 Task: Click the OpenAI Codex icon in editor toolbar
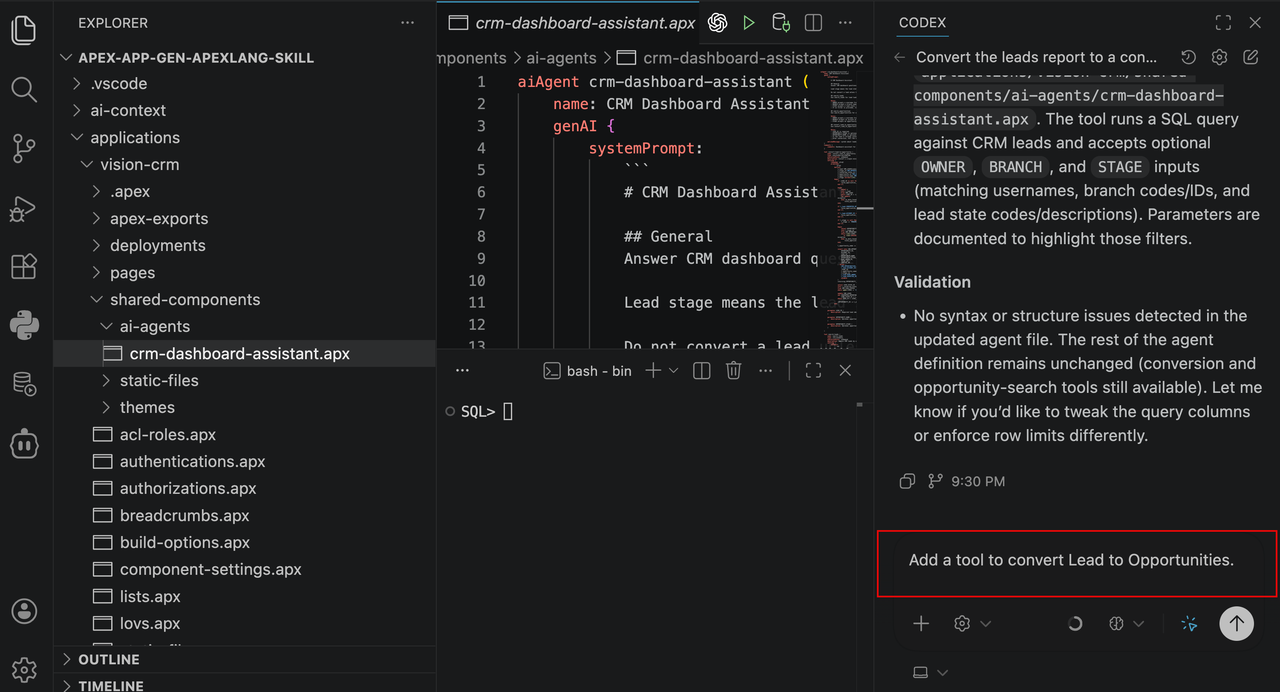[x=717, y=22]
